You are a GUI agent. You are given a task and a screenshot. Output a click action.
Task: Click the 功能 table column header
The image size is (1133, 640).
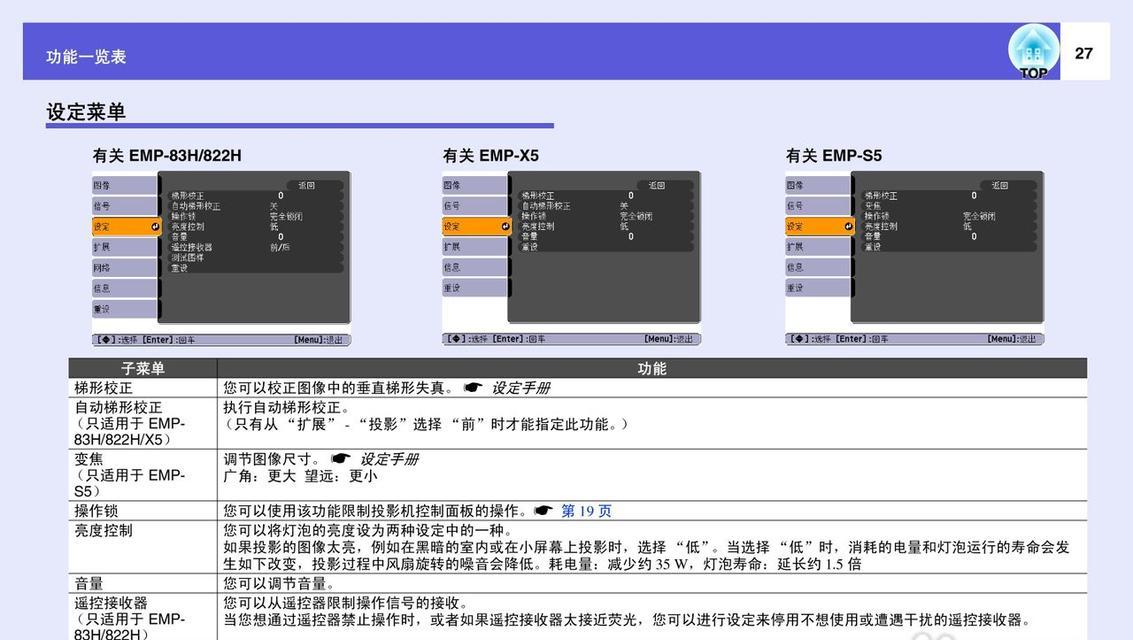pyautogui.click(x=652, y=368)
